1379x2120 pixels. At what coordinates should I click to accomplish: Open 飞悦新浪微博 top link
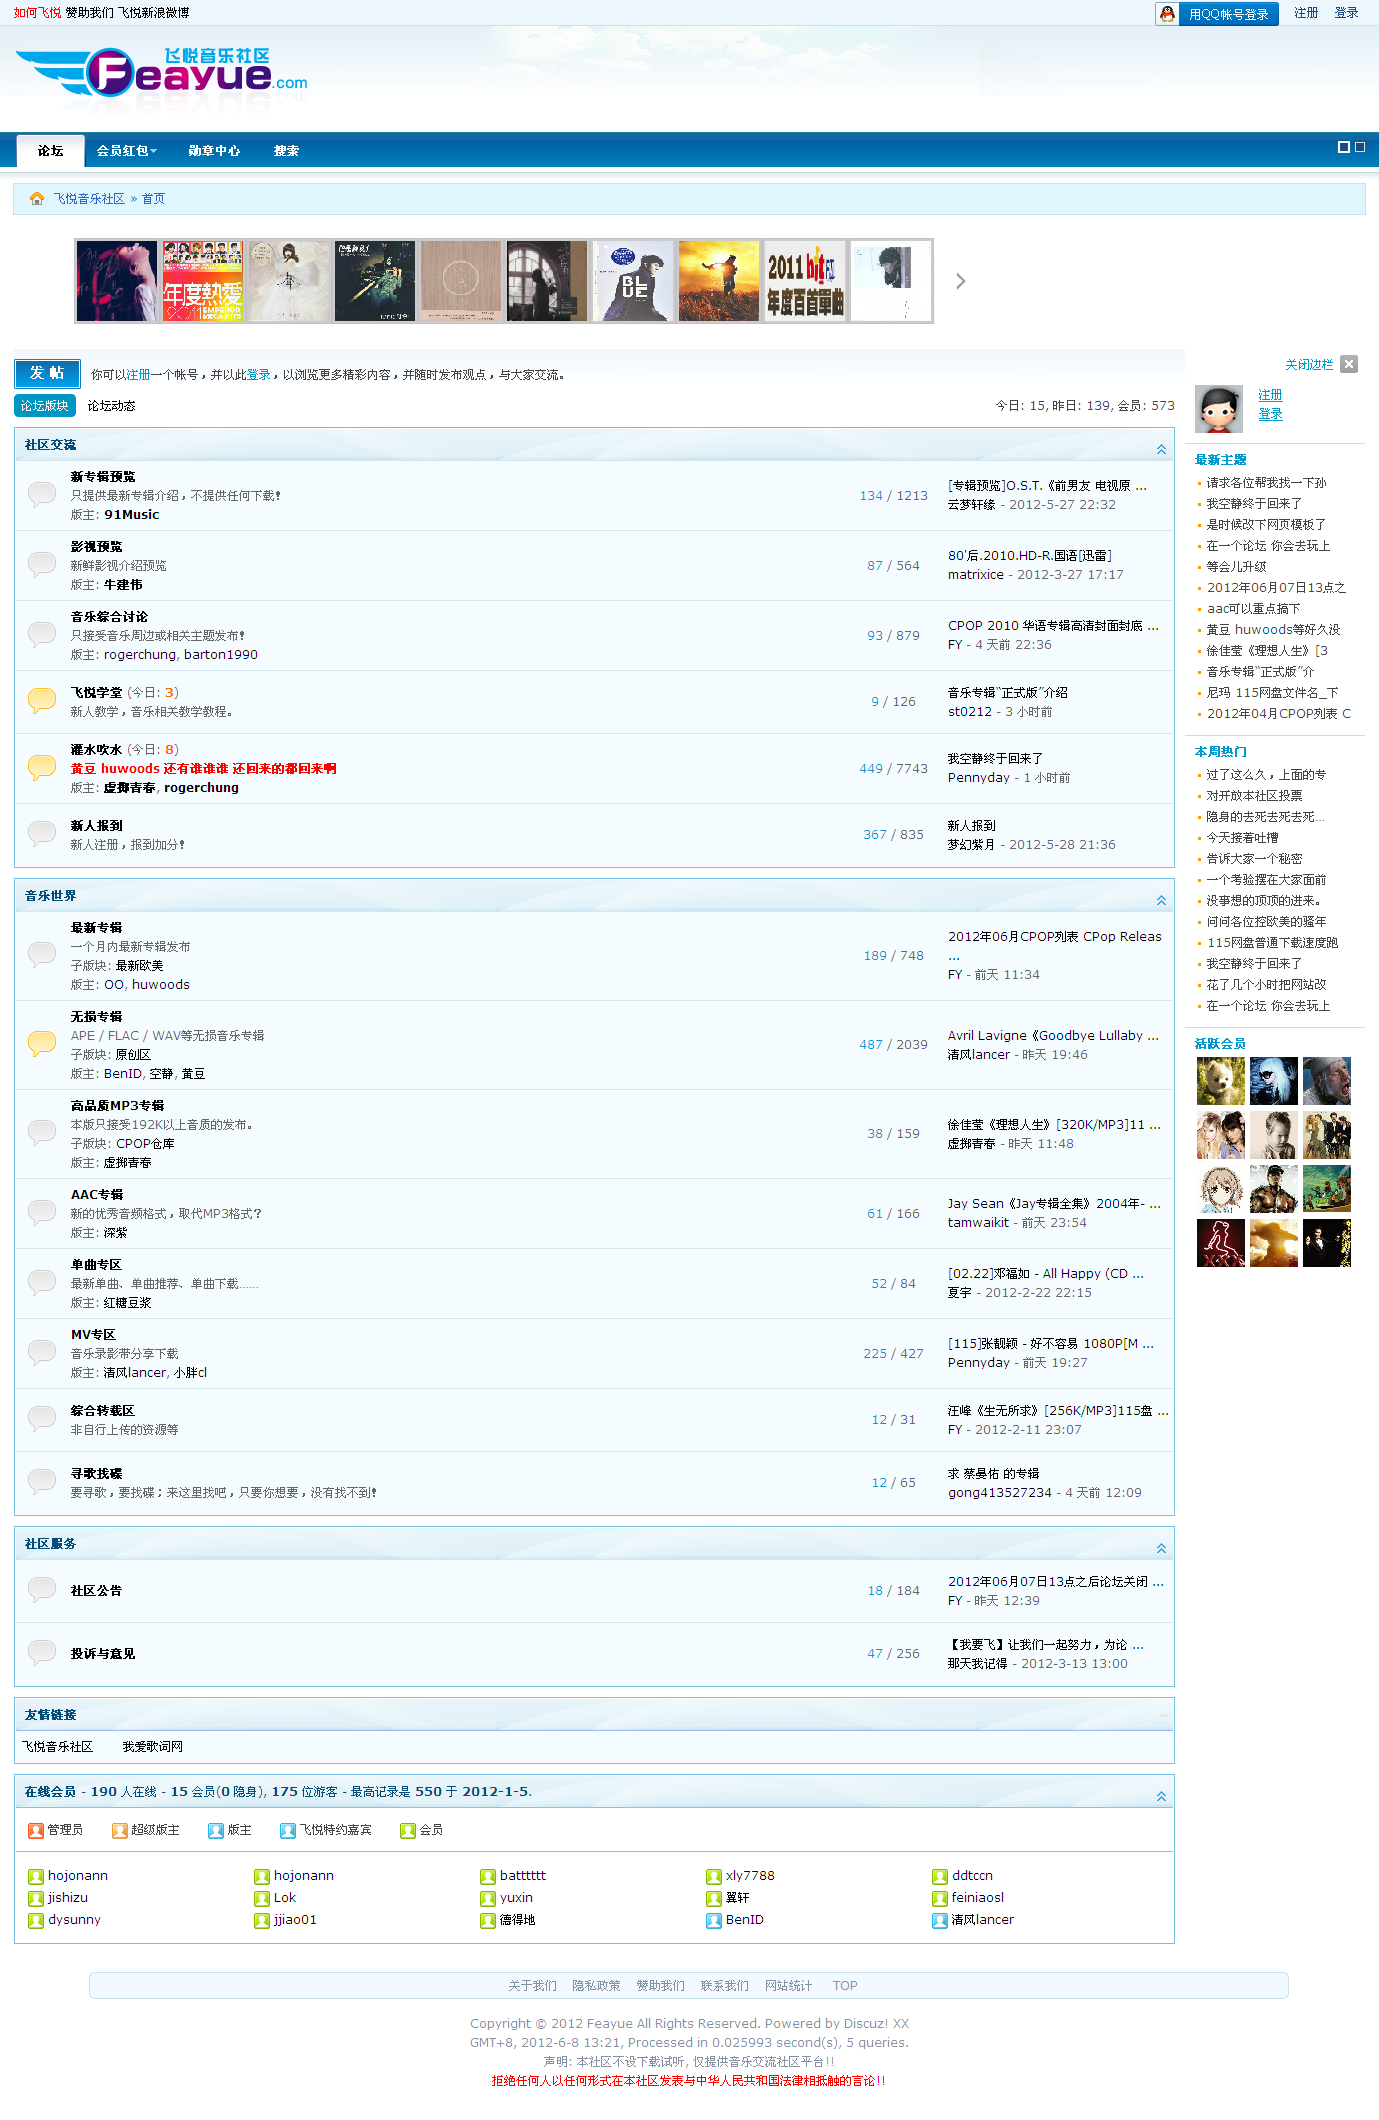click(x=153, y=13)
